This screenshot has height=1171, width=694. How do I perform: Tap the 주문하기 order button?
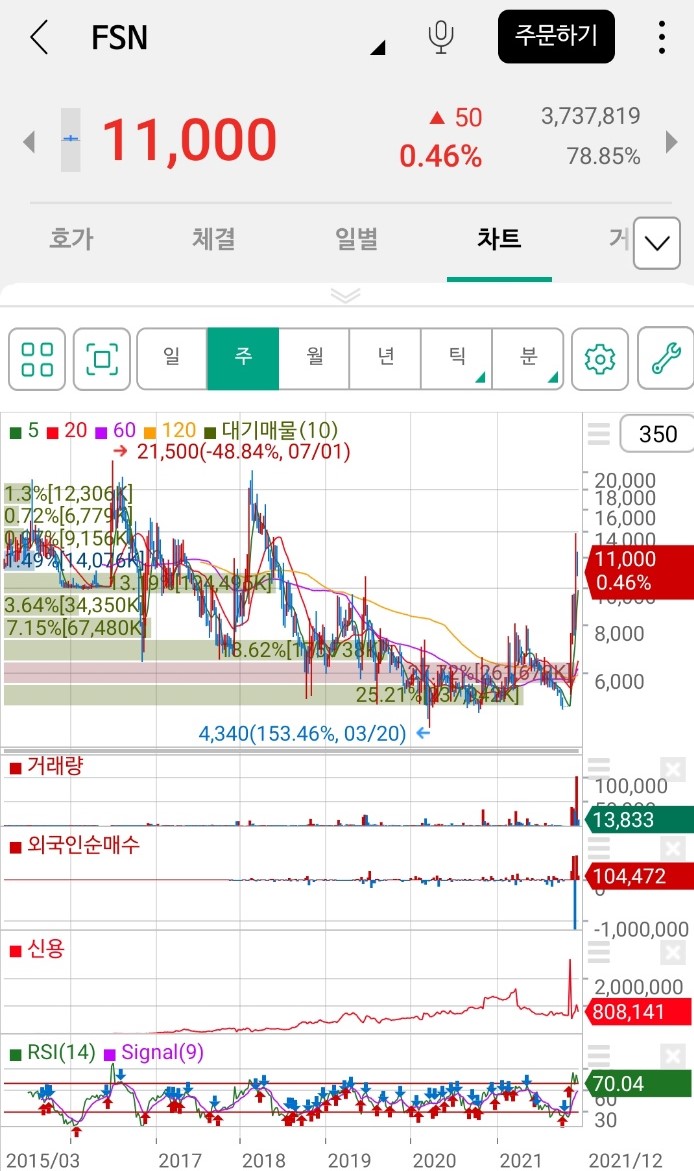point(557,36)
